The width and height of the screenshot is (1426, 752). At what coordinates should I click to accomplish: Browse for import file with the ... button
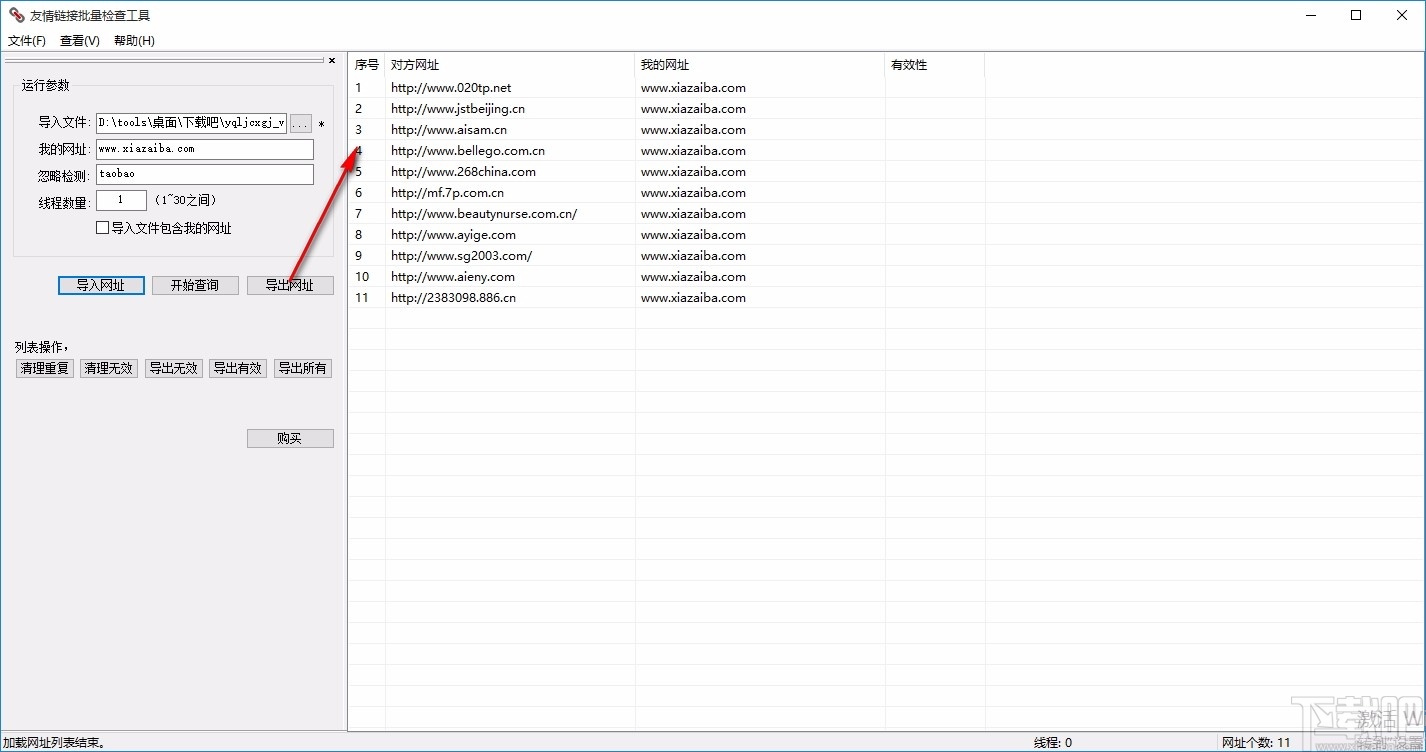[x=301, y=124]
